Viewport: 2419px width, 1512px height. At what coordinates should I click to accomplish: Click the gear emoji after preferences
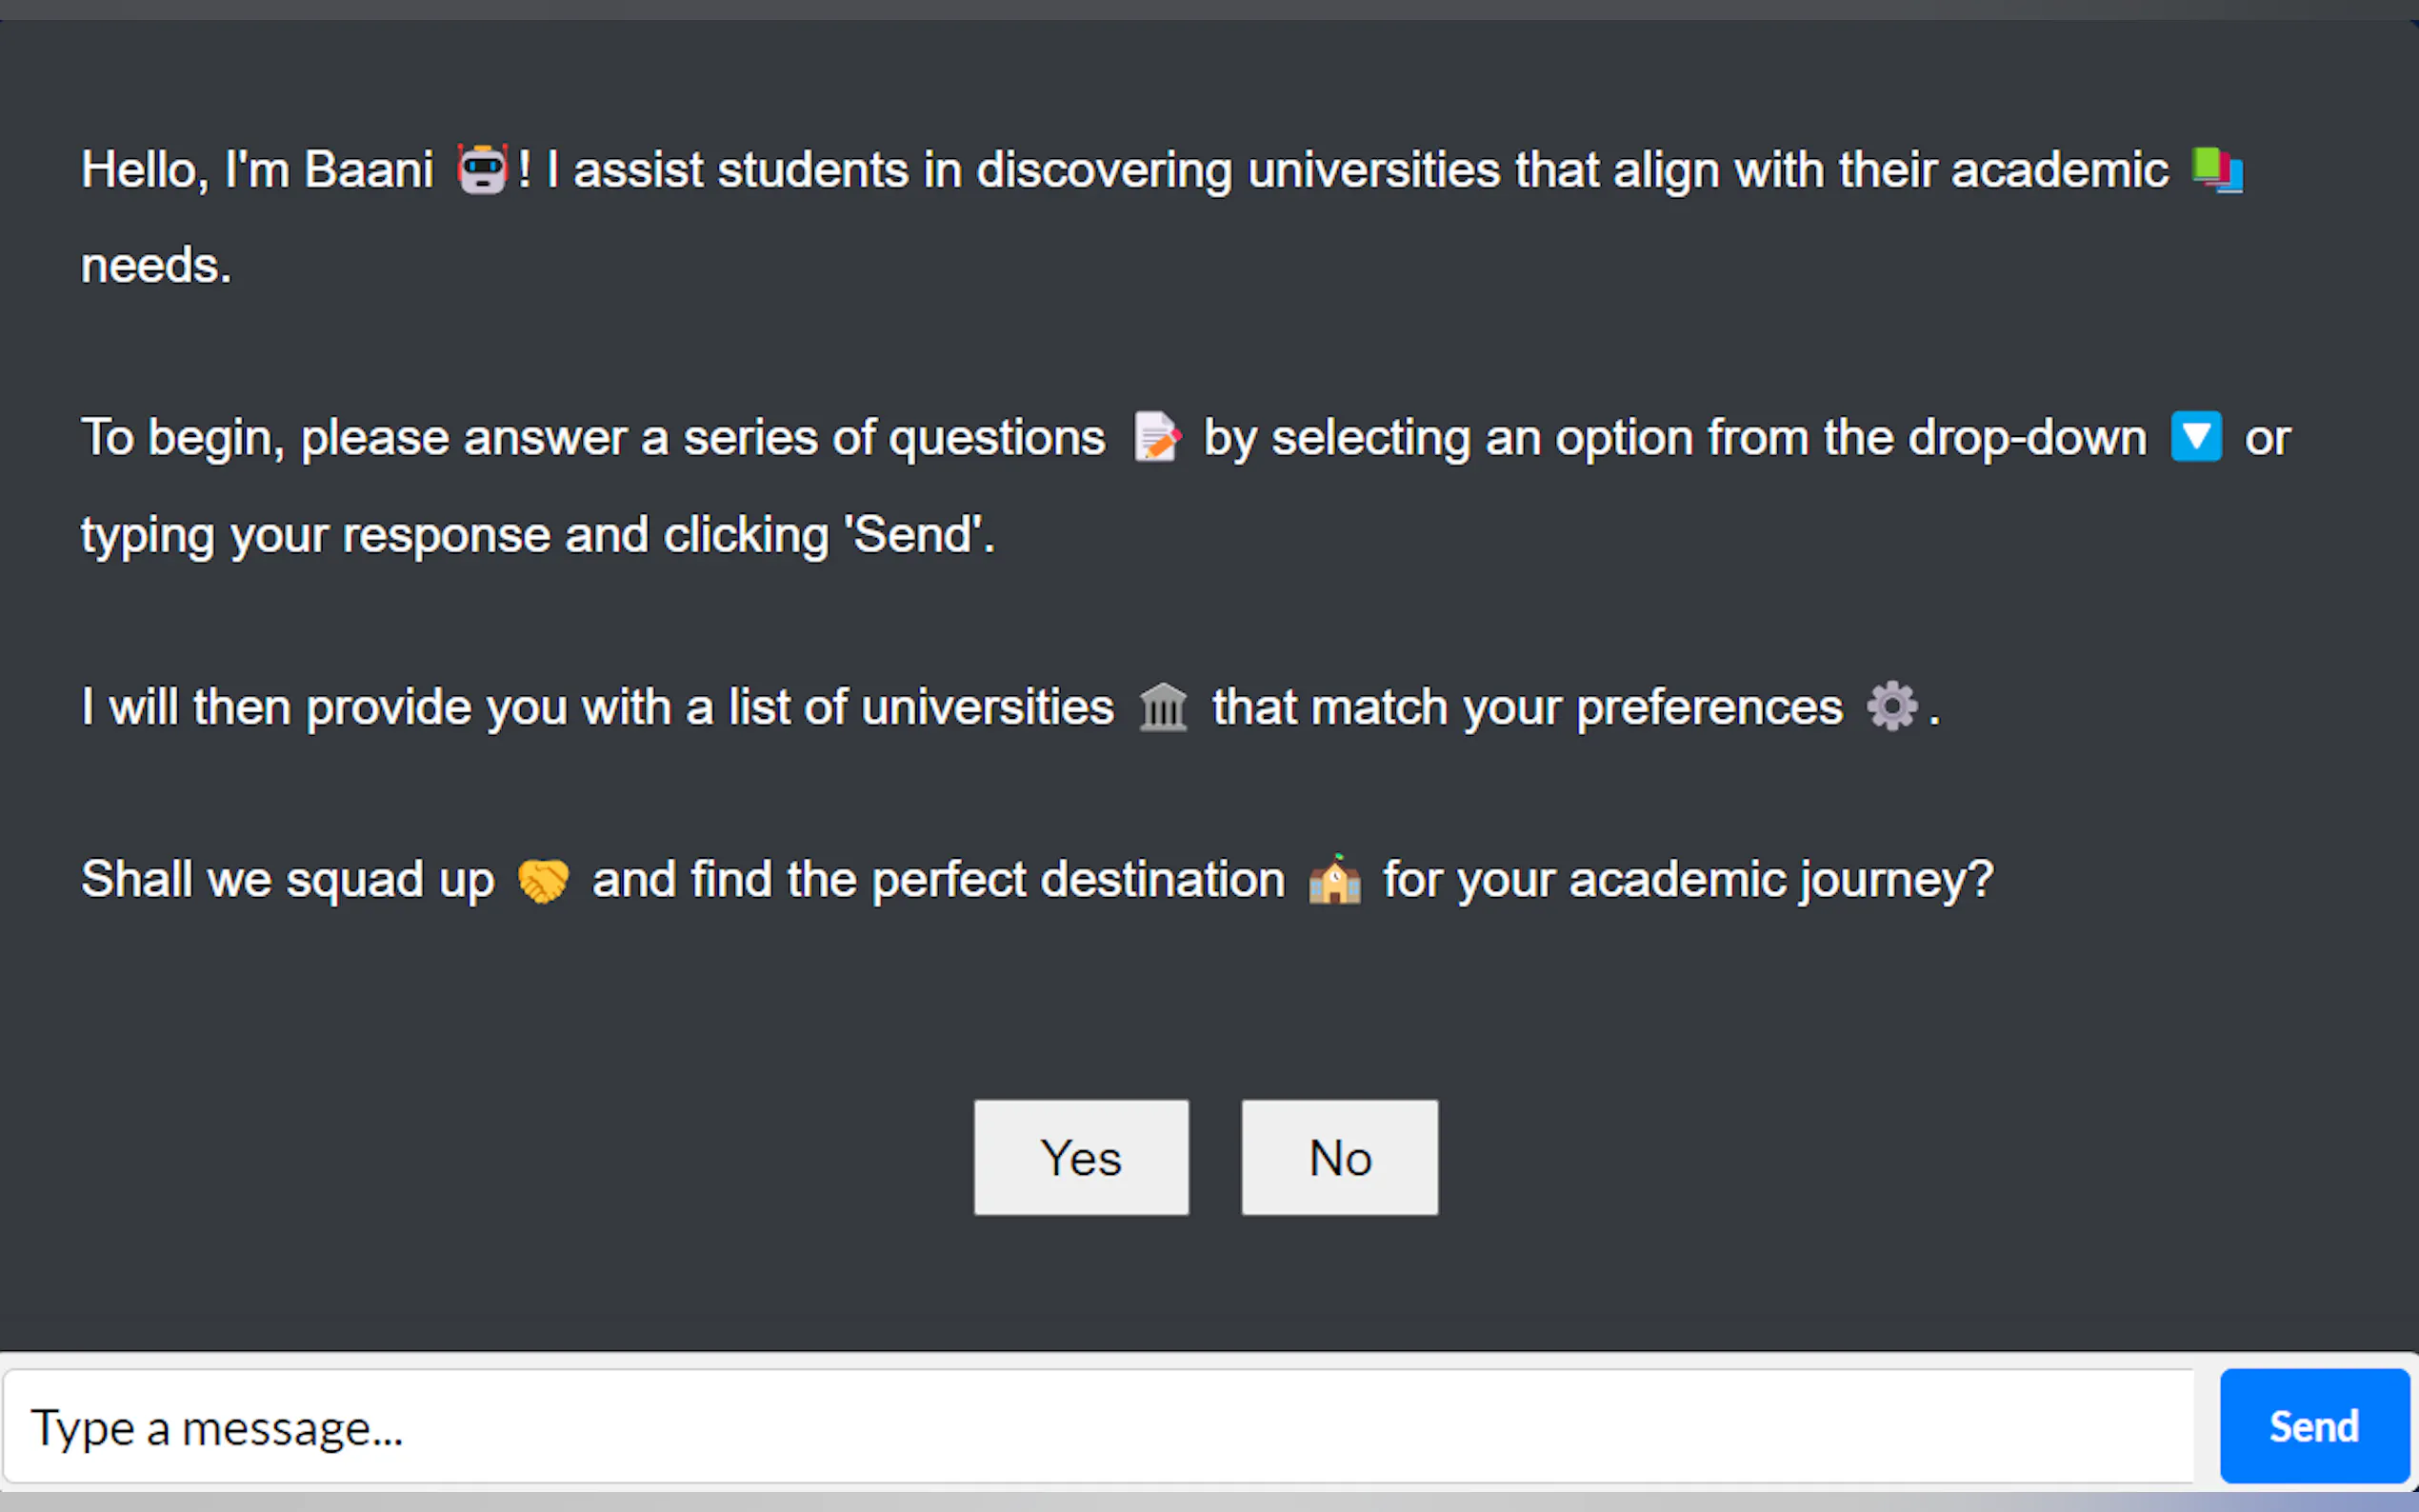coord(1891,707)
